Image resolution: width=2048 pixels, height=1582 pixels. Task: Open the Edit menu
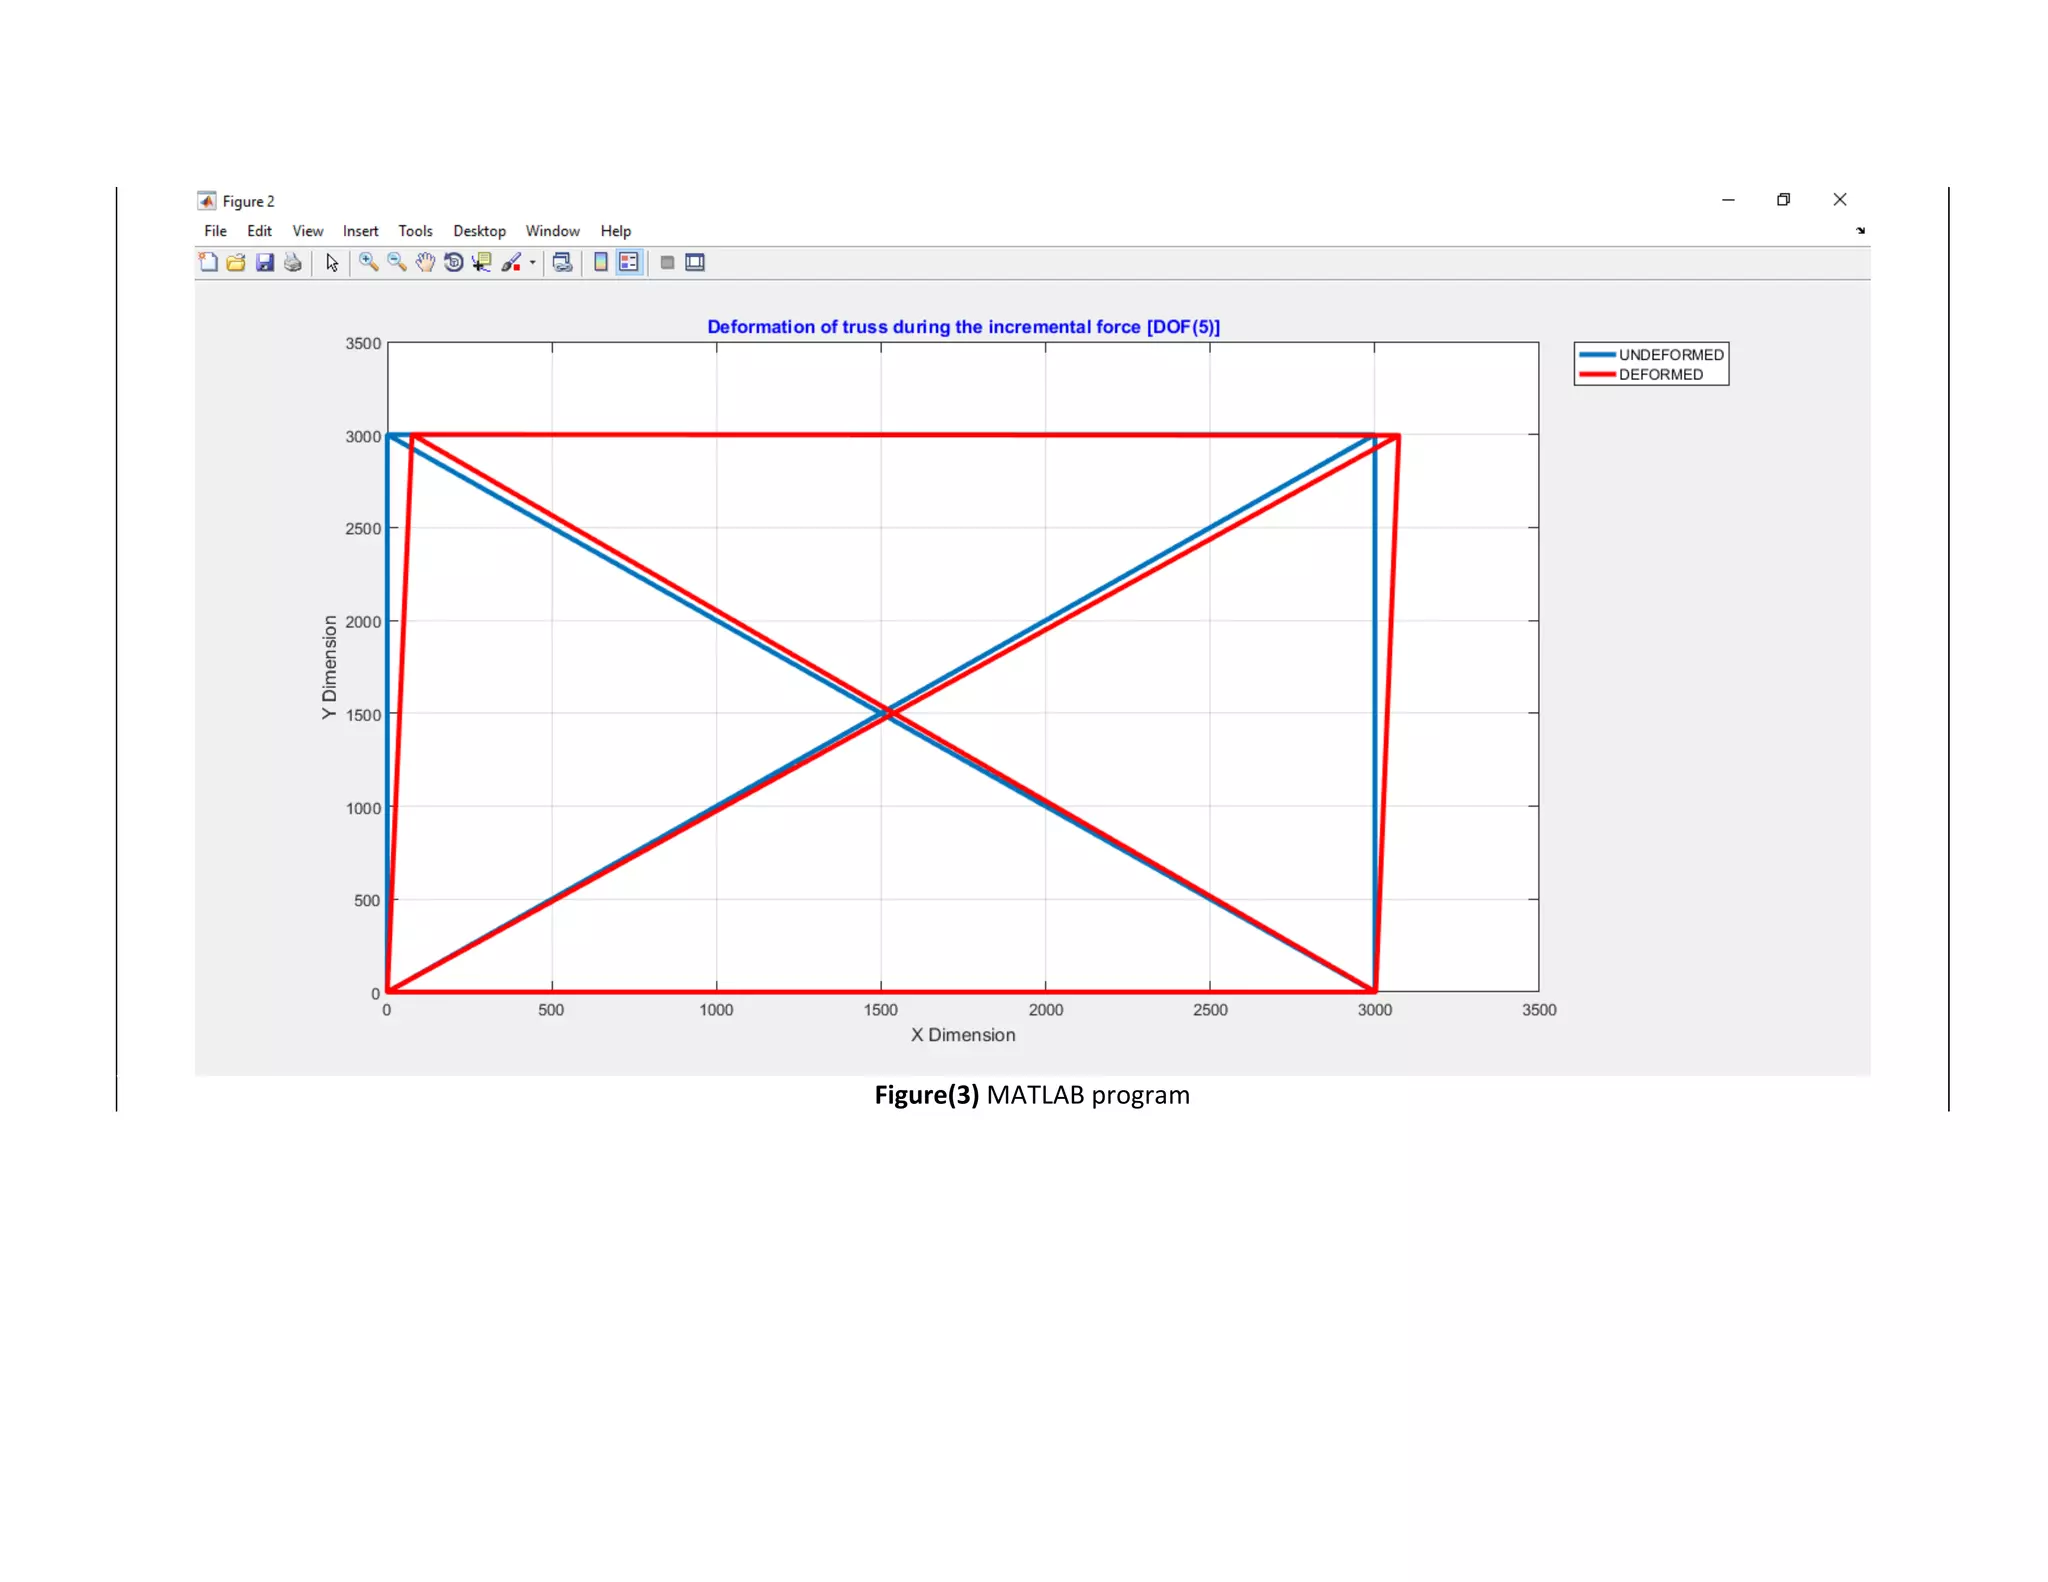pyautogui.click(x=259, y=231)
